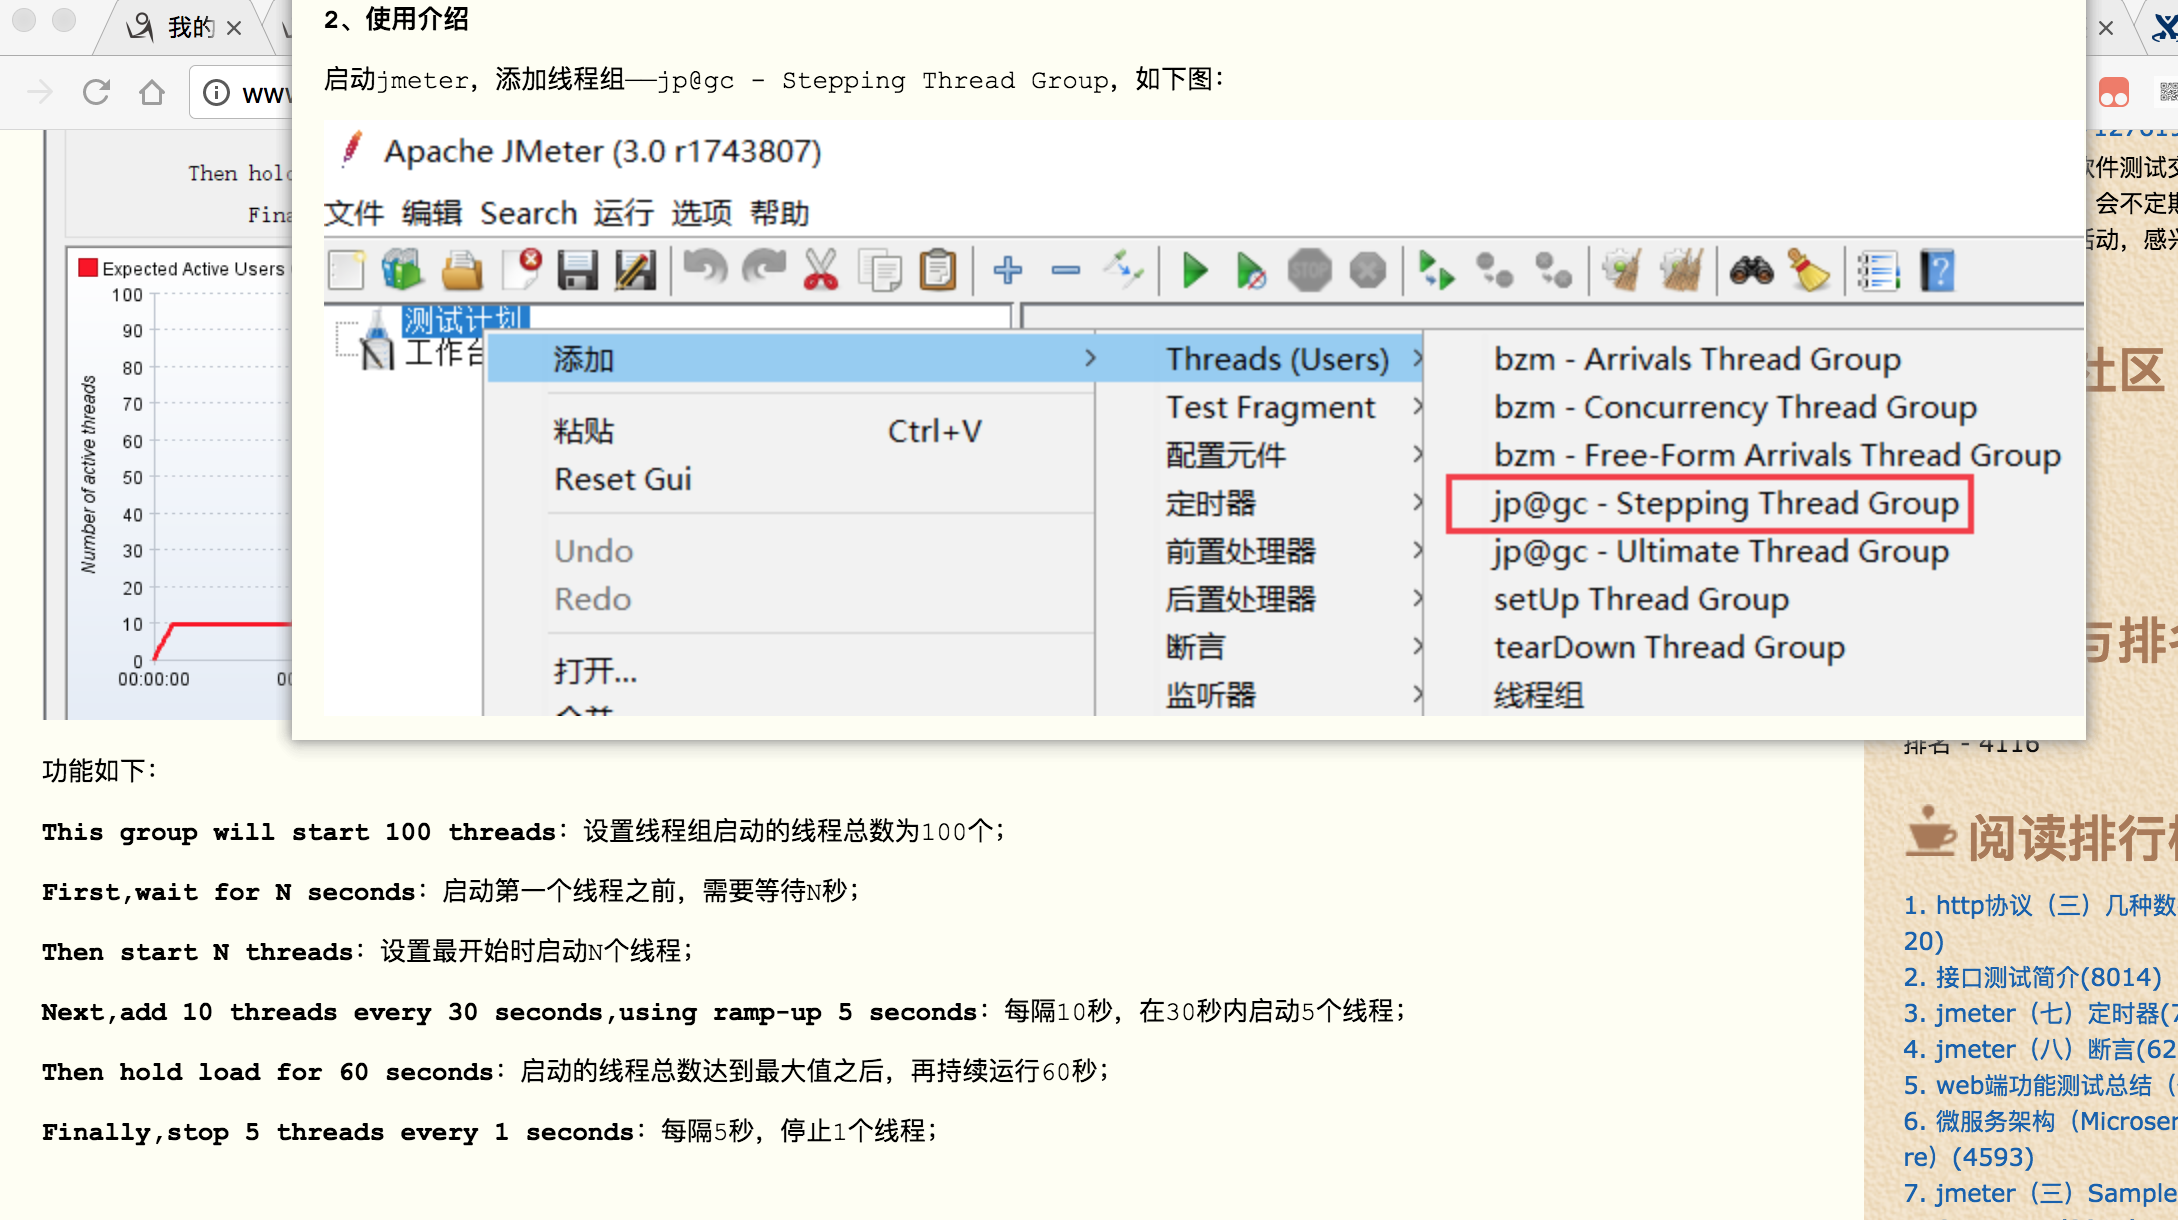Select jp@gc - Stepping Thread Group entry
This screenshot has height=1220, width=2178.
tap(1726, 503)
